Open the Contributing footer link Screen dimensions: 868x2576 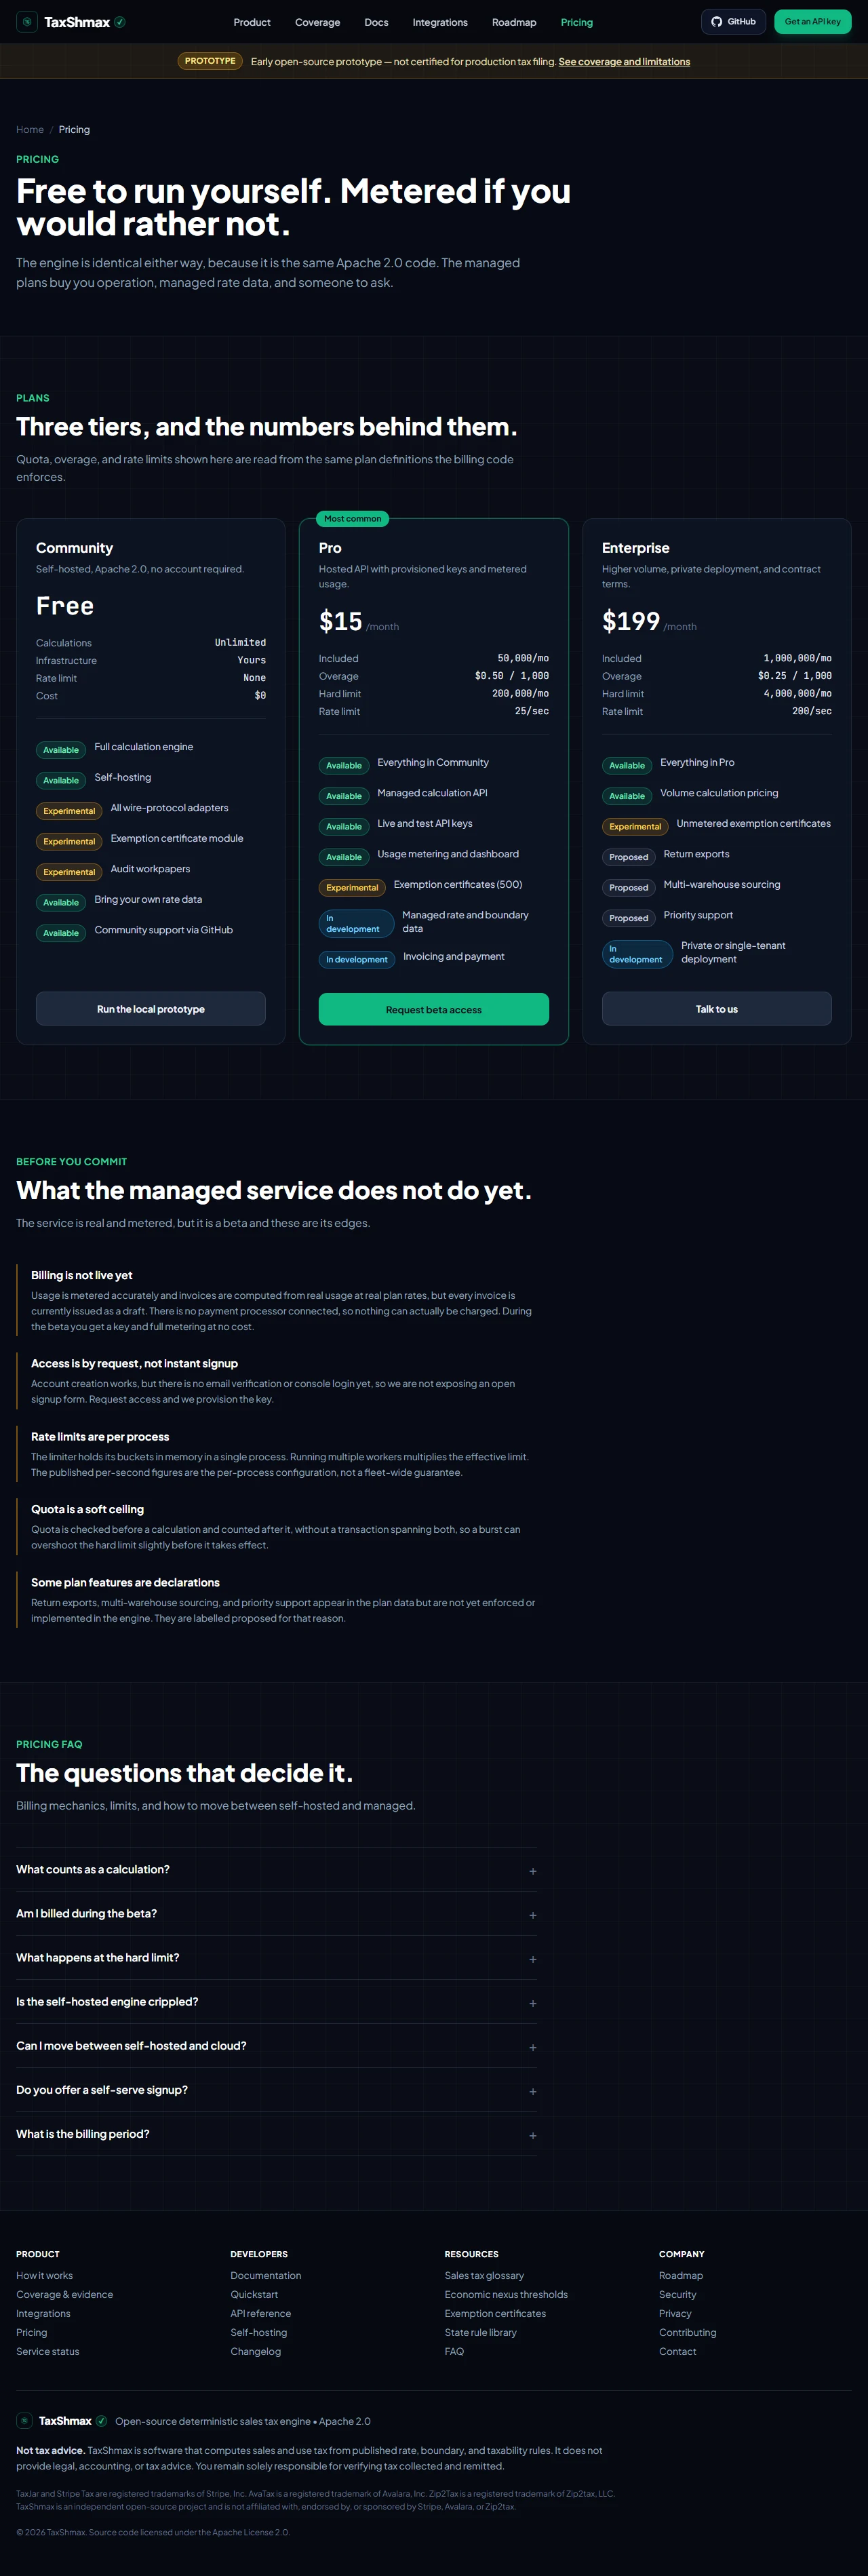pyautogui.click(x=688, y=2332)
